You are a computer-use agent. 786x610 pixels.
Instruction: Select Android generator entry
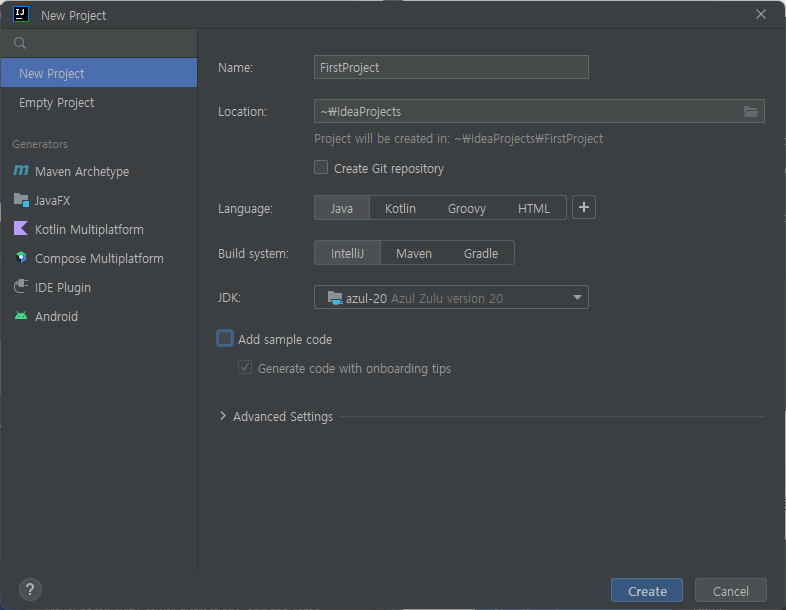[99, 317]
